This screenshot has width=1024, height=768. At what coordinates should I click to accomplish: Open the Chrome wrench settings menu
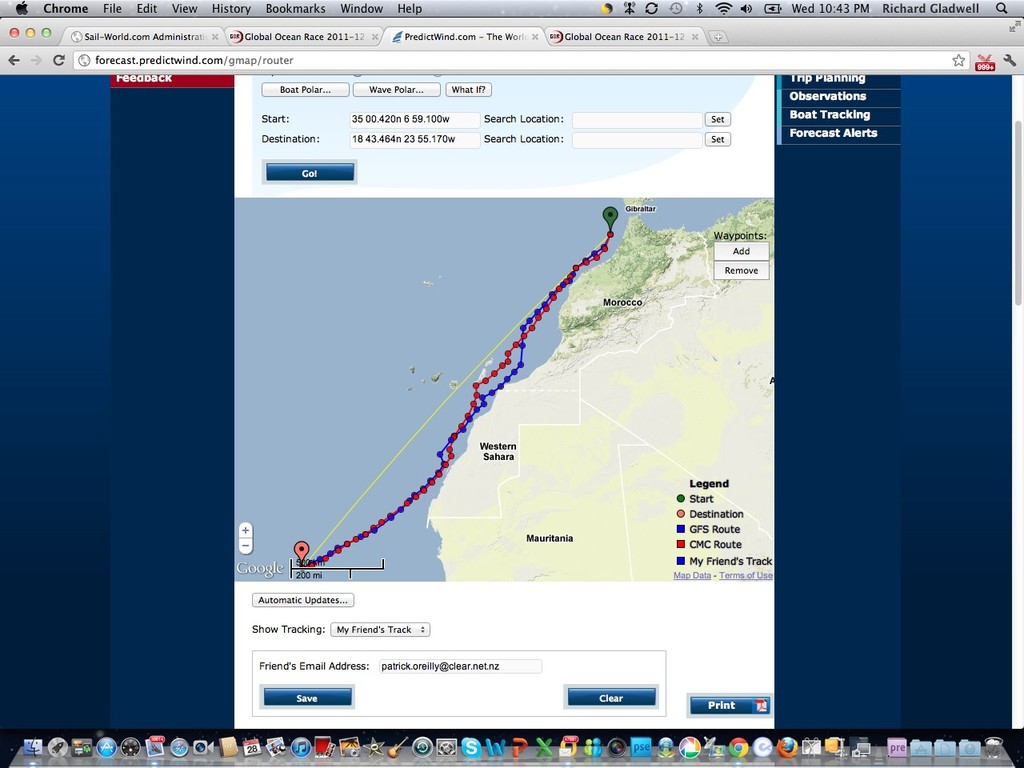point(1009,60)
